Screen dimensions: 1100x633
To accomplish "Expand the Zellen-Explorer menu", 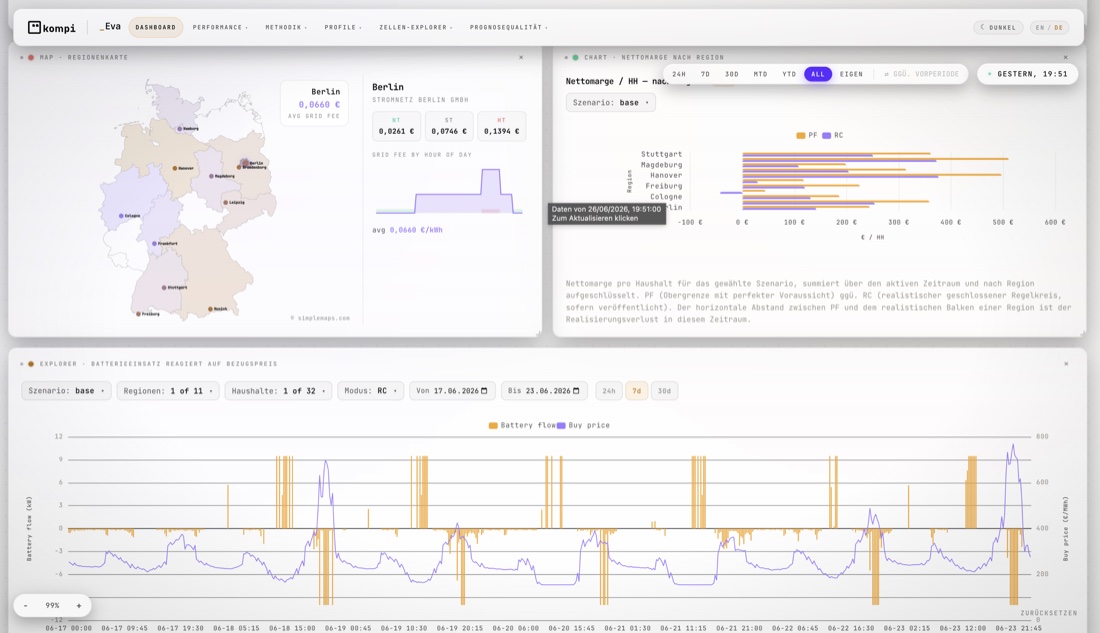I will [x=415, y=27].
